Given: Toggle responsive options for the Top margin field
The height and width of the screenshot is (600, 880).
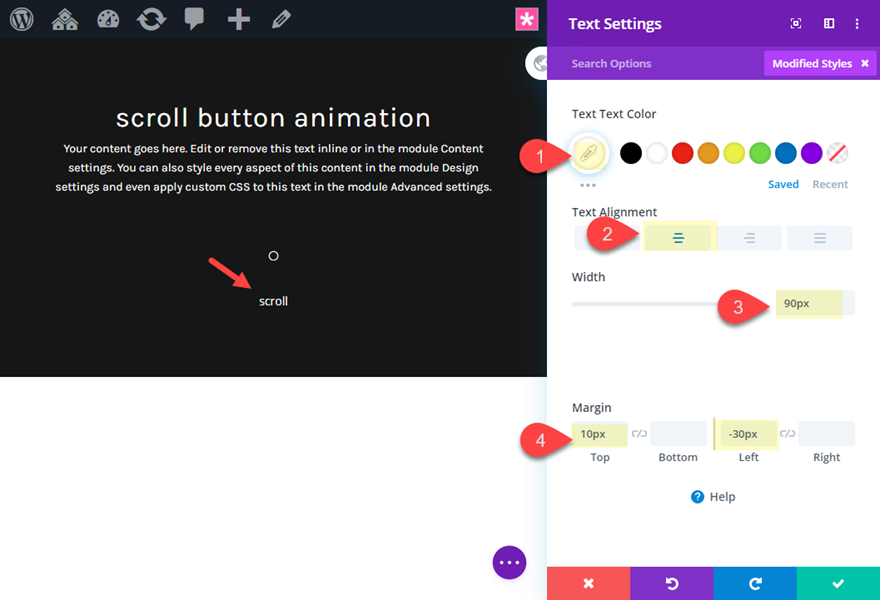Looking at the screenshot, I should tap(640, 433).
